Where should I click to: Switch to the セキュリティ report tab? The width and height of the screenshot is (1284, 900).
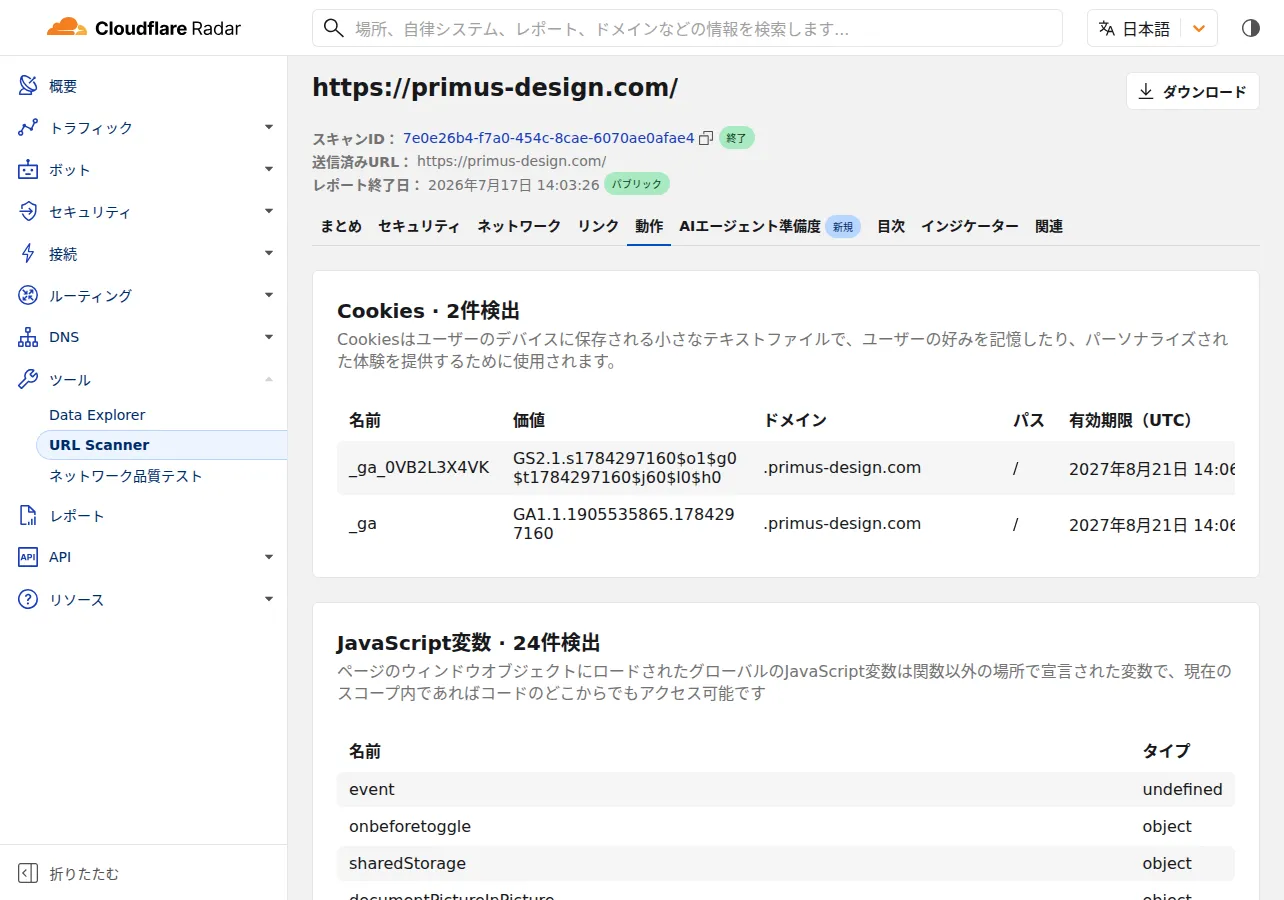pos(419,227)
